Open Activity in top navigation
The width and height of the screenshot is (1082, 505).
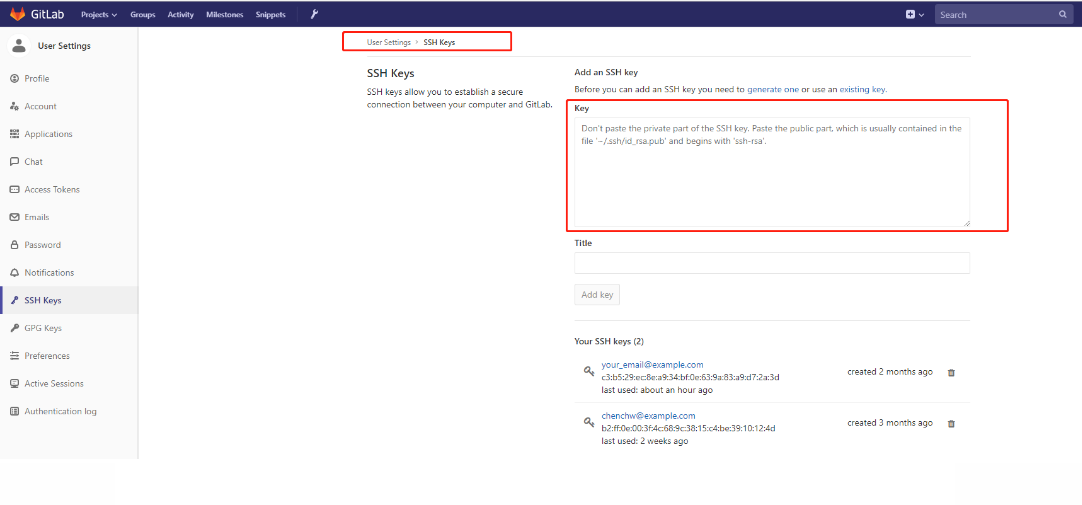point(181,14)
